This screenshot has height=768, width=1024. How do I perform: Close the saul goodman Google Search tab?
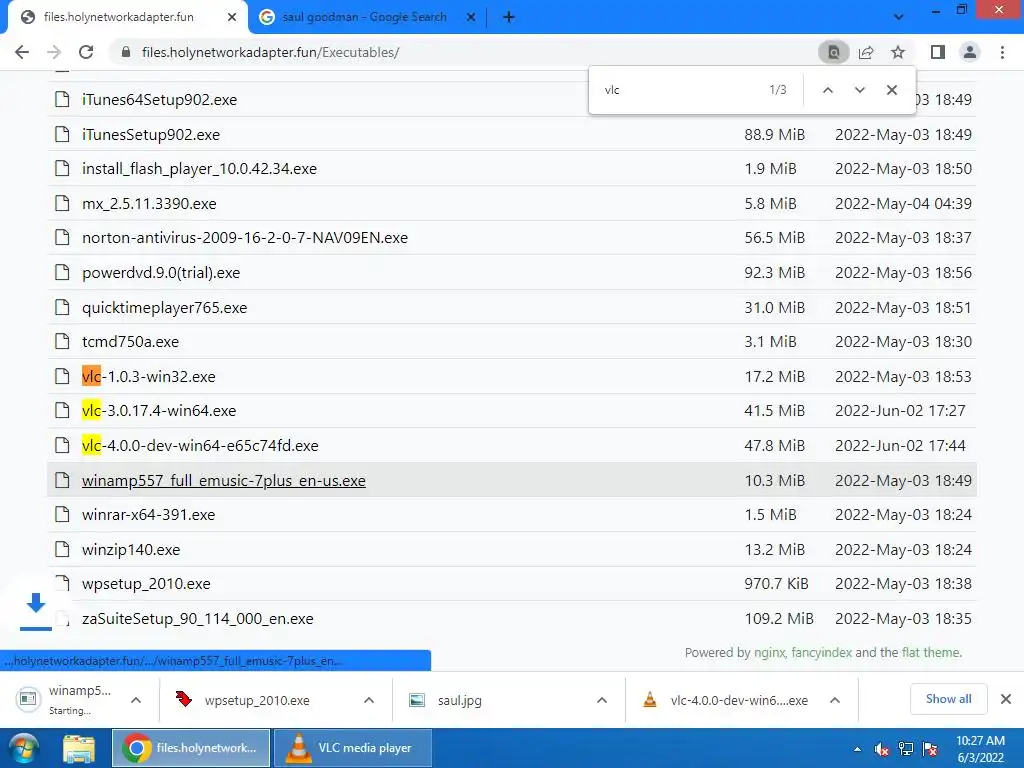click(x=471, y=18)
